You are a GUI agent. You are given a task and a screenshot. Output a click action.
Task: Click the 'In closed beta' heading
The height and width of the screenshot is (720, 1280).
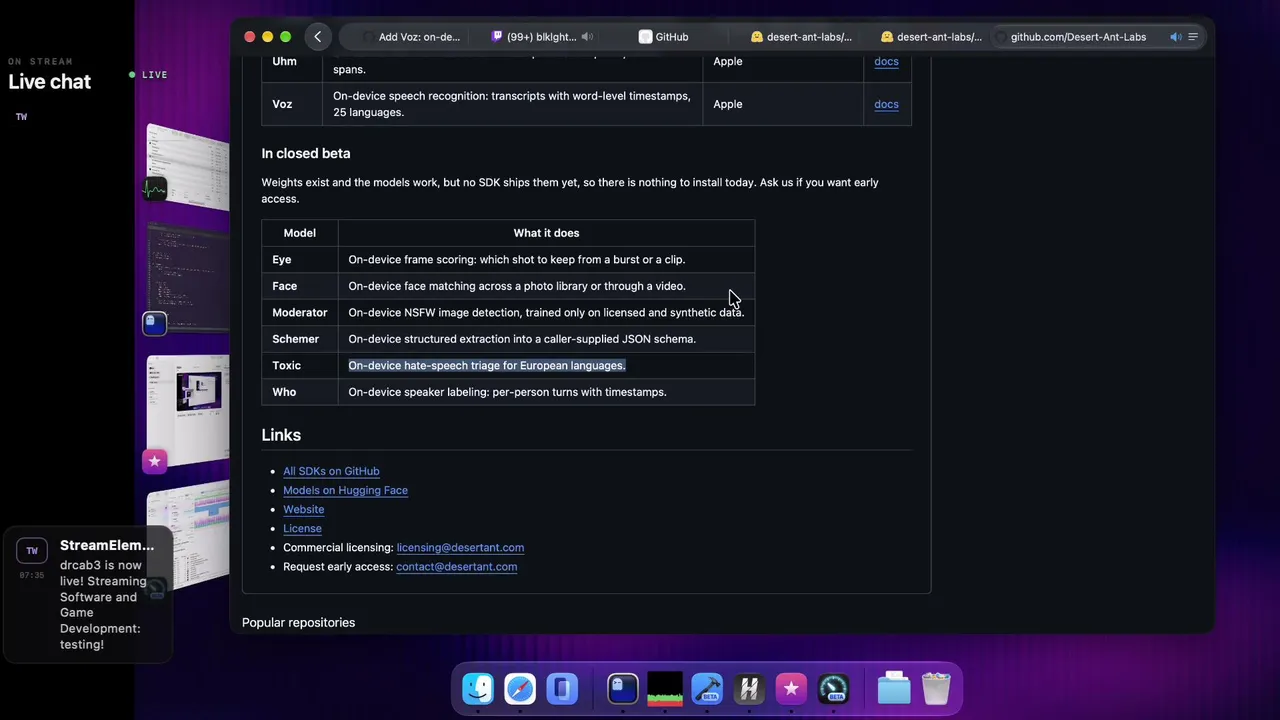coord(306,153)
